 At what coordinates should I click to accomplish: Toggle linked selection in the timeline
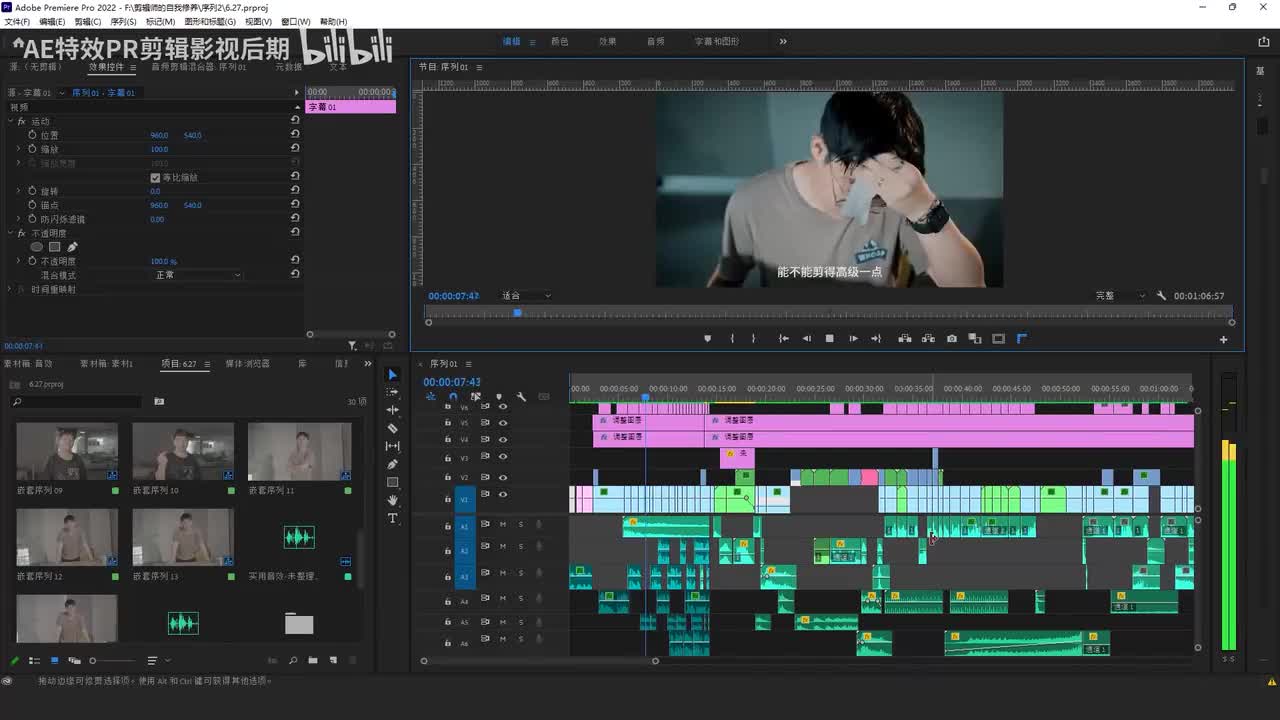pyautogui.click(x=476, y=397)
